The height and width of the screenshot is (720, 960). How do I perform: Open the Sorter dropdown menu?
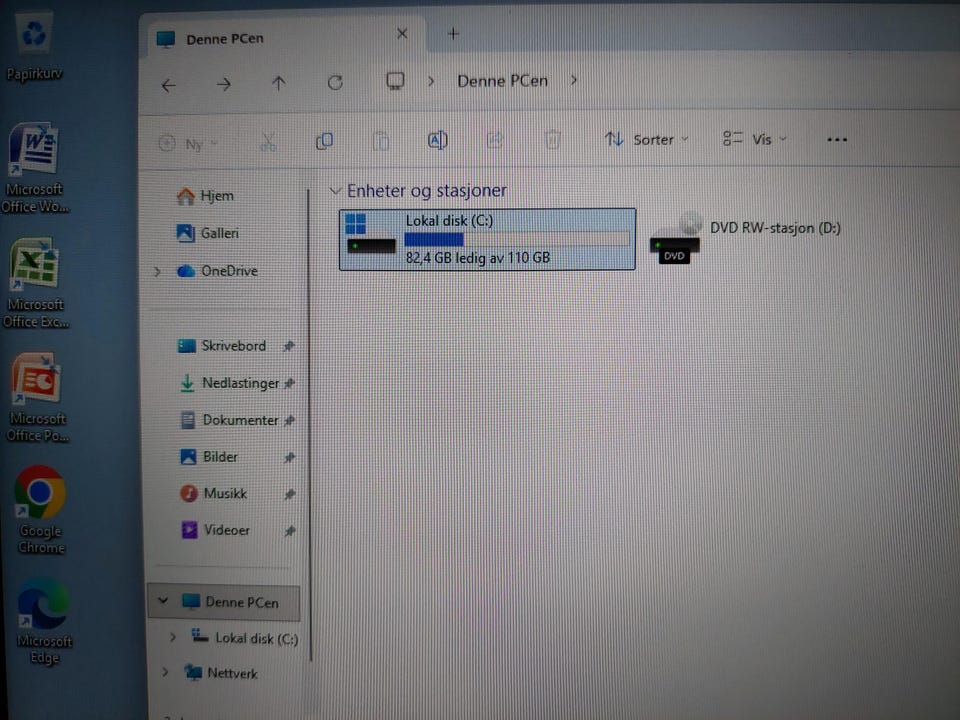click(x=647, y=140)
